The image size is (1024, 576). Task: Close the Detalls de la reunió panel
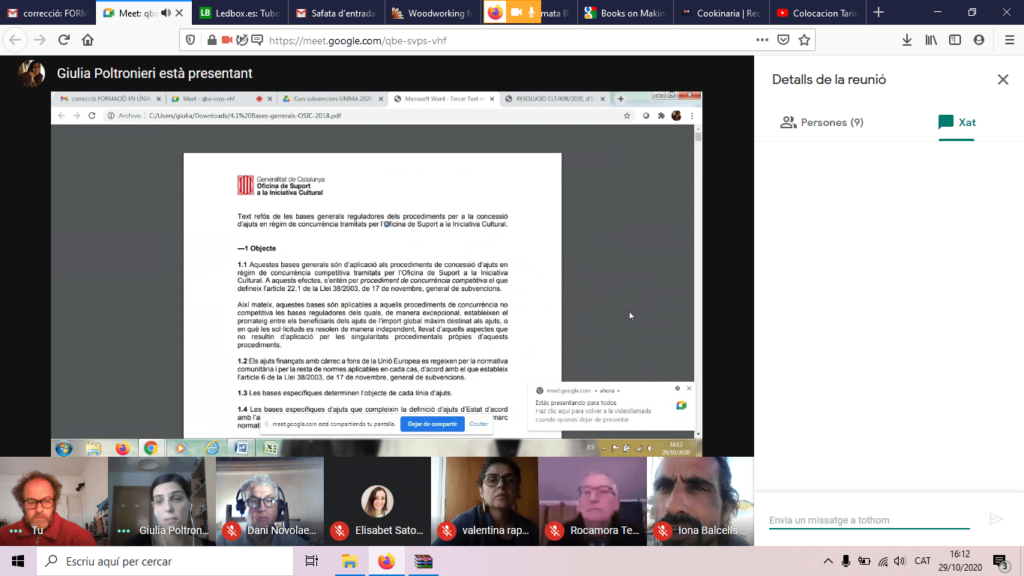click(x=1002, y=80)
